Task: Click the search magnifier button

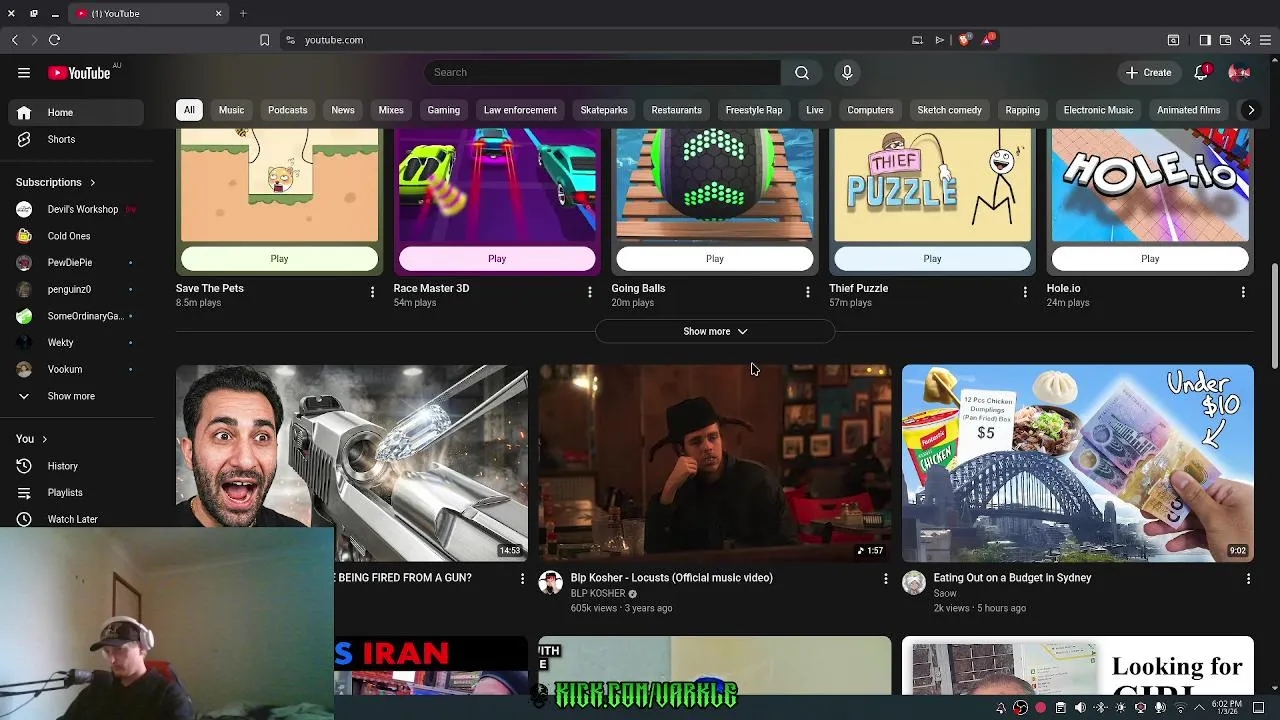Action: tap(801, 72)
